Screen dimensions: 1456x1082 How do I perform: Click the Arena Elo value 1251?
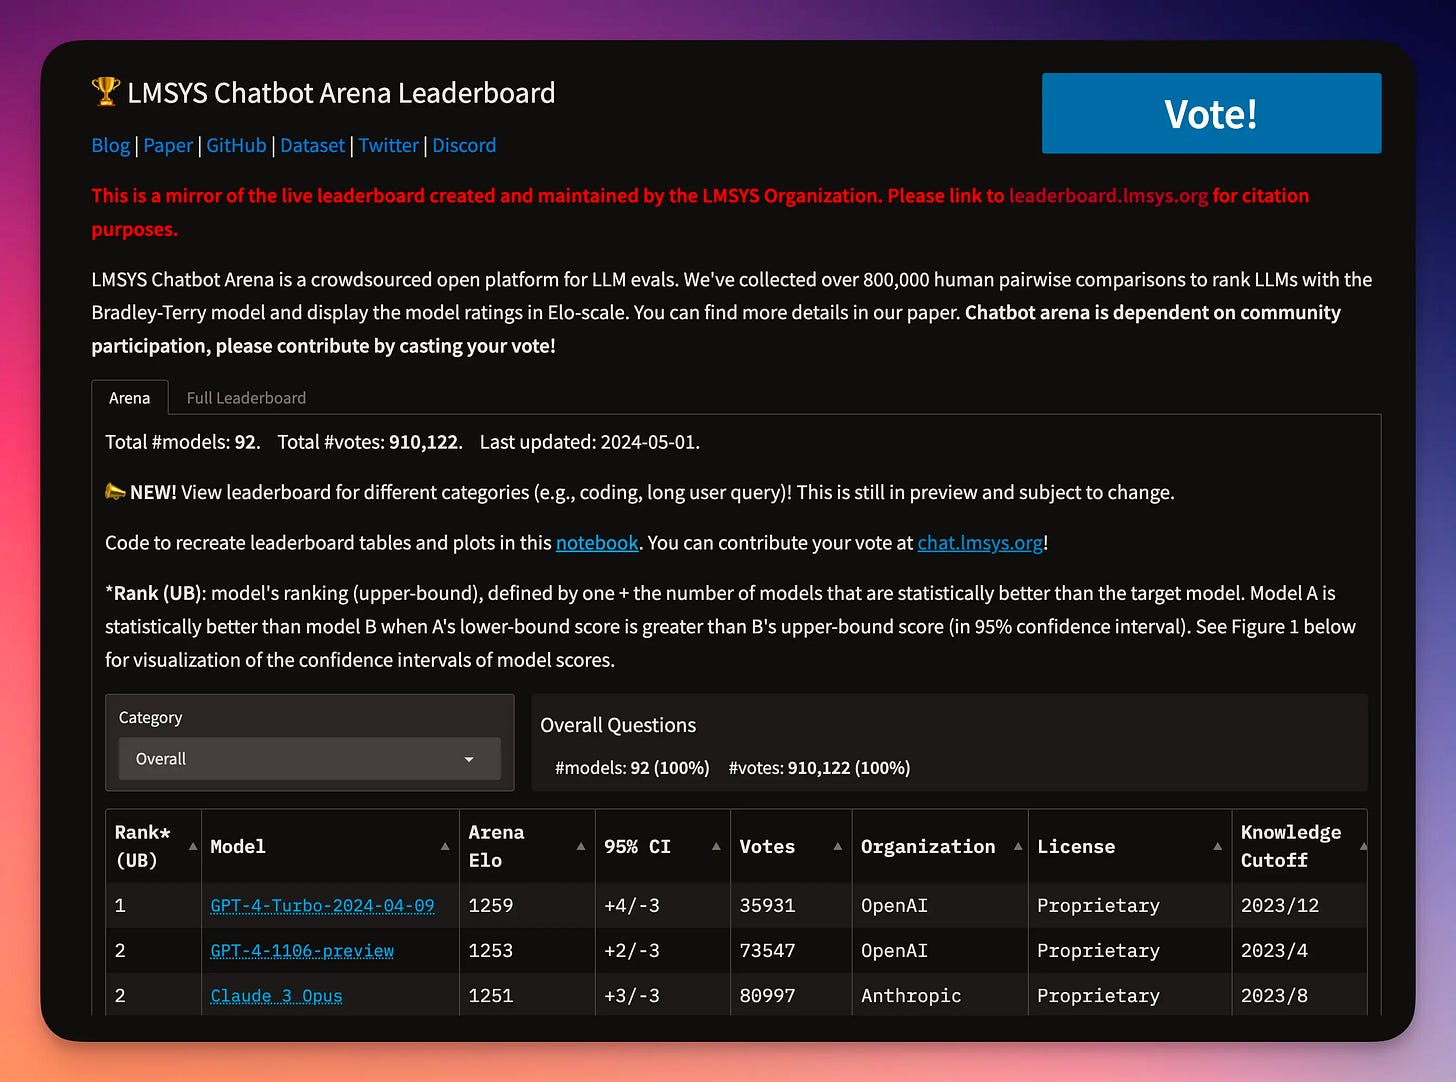(491, 996)
